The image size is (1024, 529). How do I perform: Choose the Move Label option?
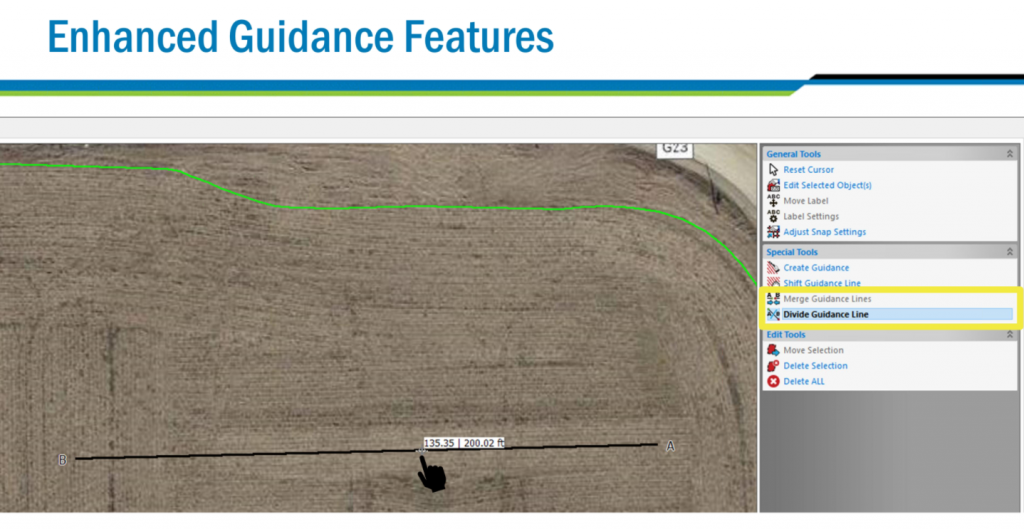coord(805,200)
